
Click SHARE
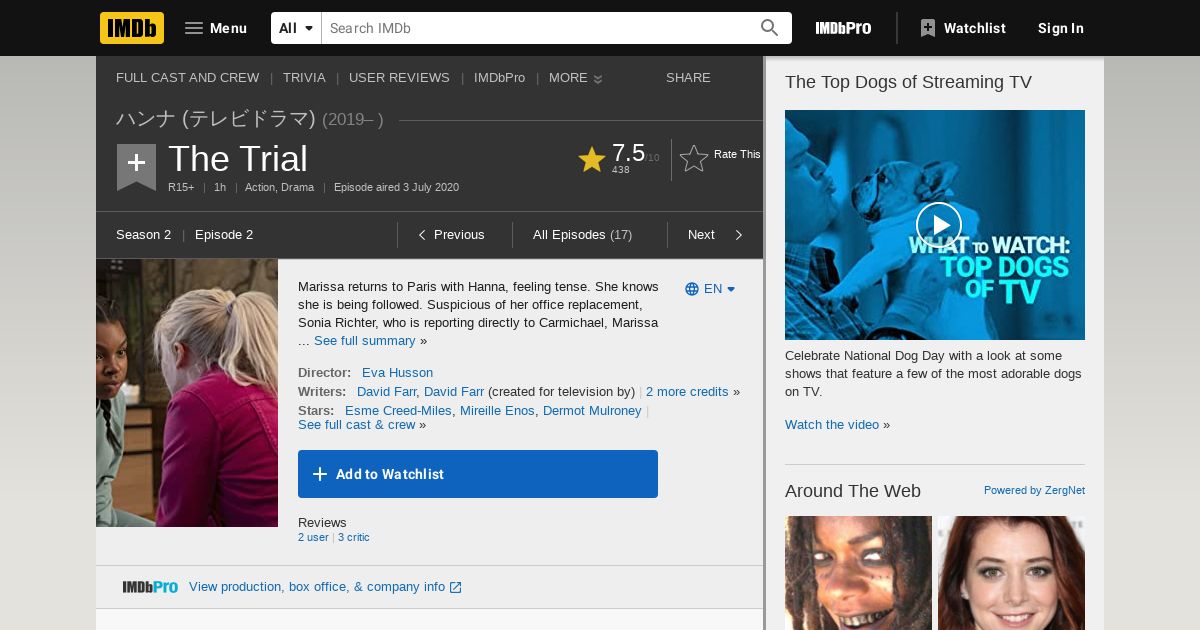[688, 77]
